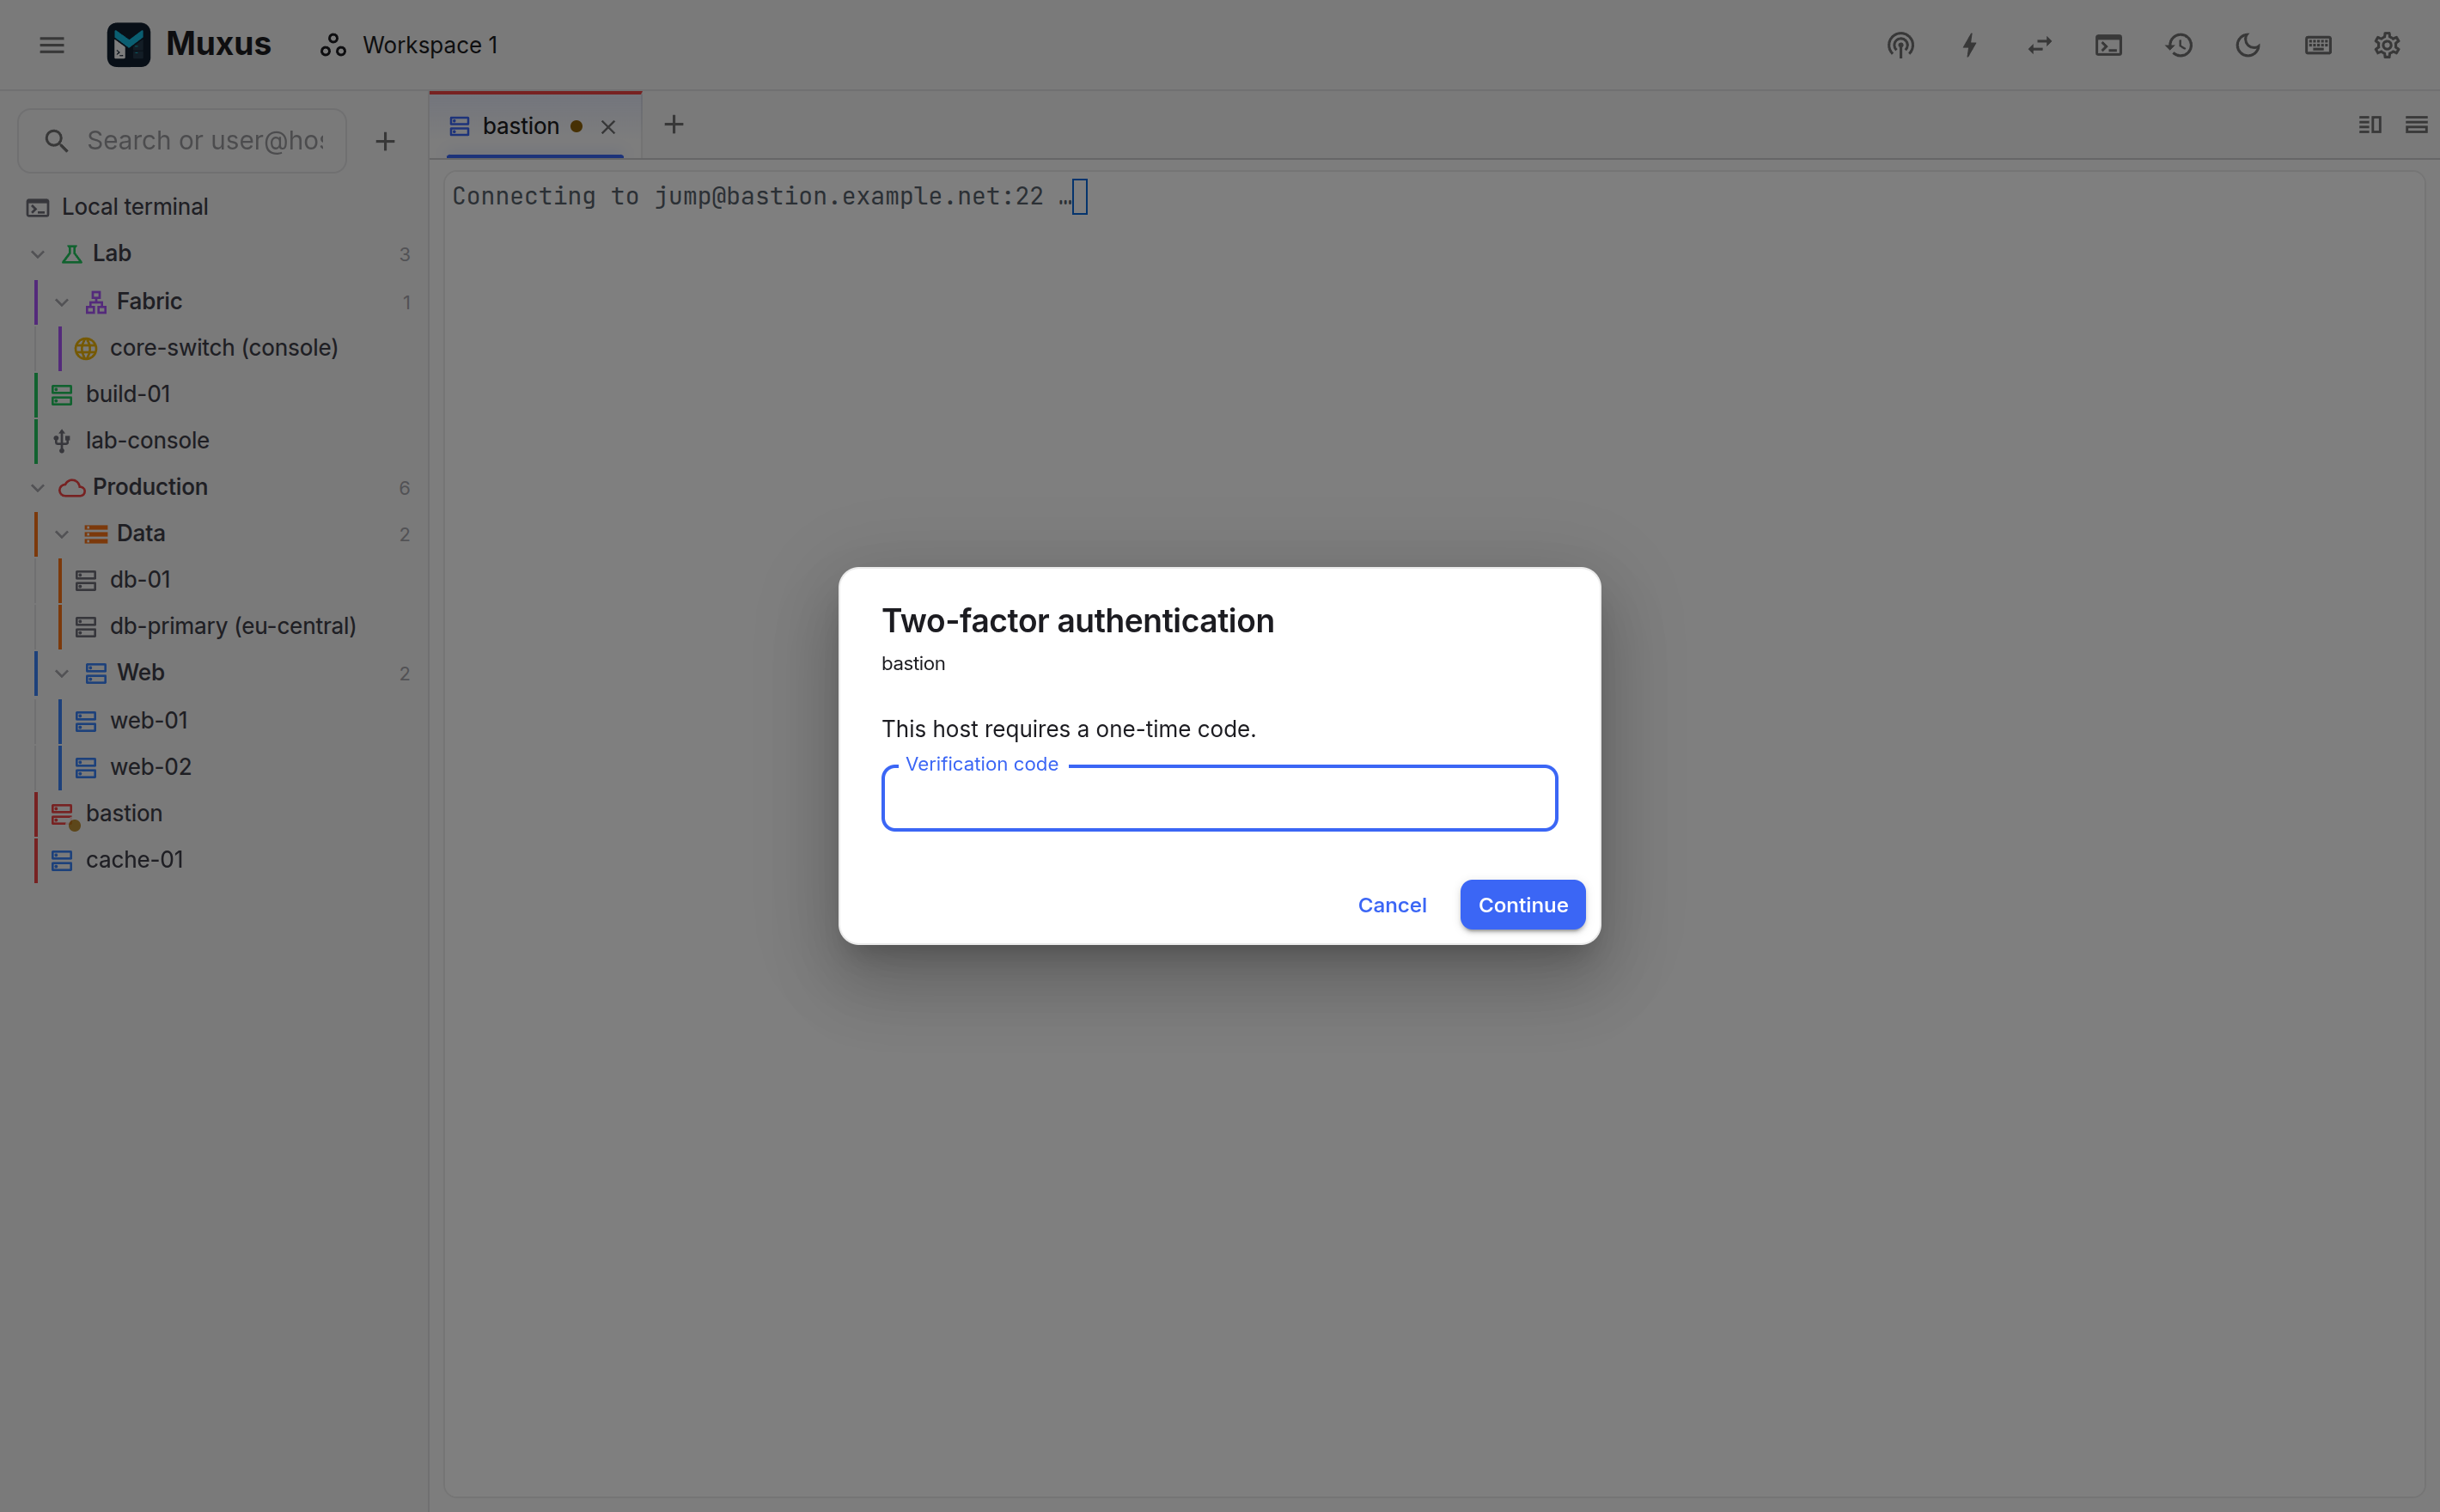2440x1512 pixels.
Task: Open the lightning bolt quick actions
Action: point(1970,45)
